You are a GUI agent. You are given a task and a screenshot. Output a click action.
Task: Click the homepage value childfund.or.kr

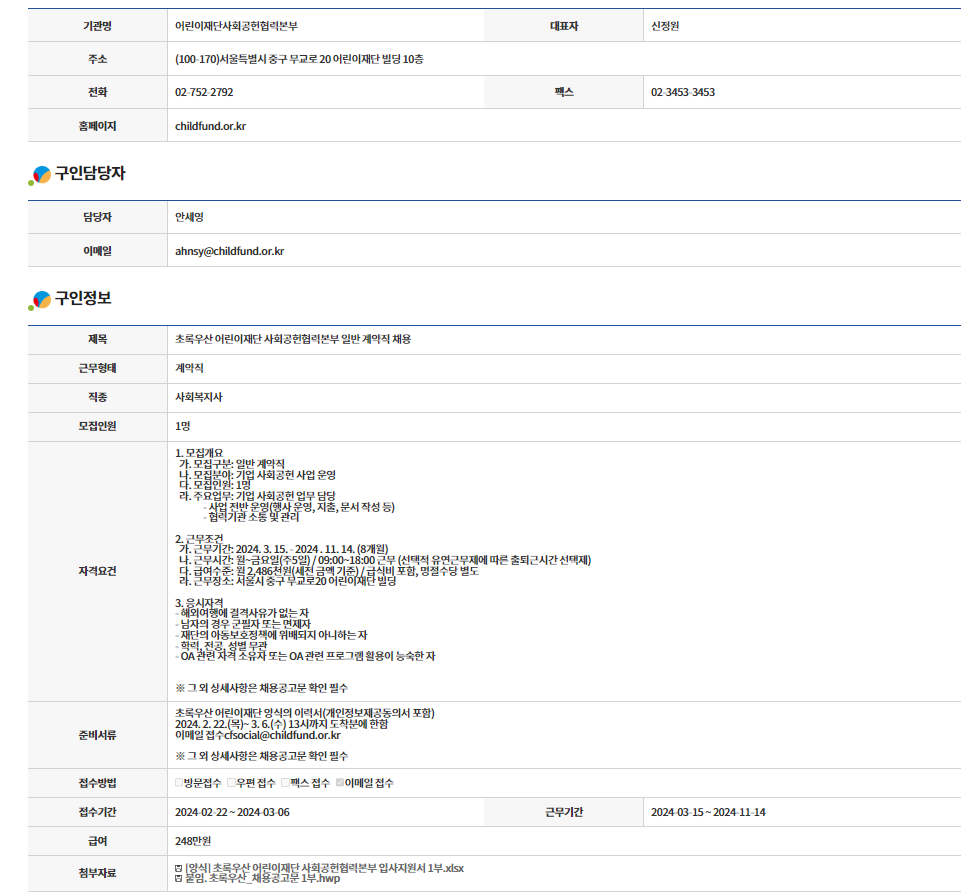[210, 126]
